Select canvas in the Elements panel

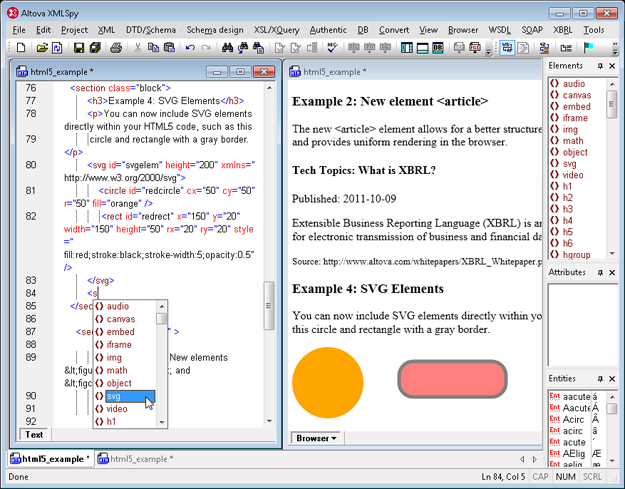(576, 96)
